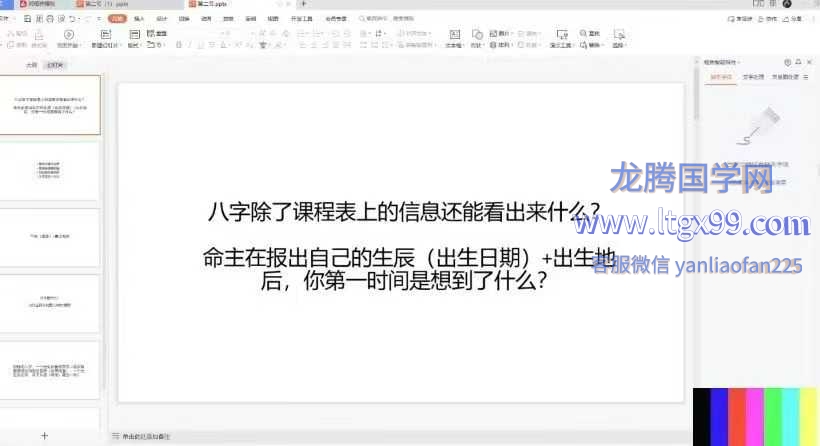Close the right-side properties panel
Viewport: 820px width, 446px height.
(809, 62)
